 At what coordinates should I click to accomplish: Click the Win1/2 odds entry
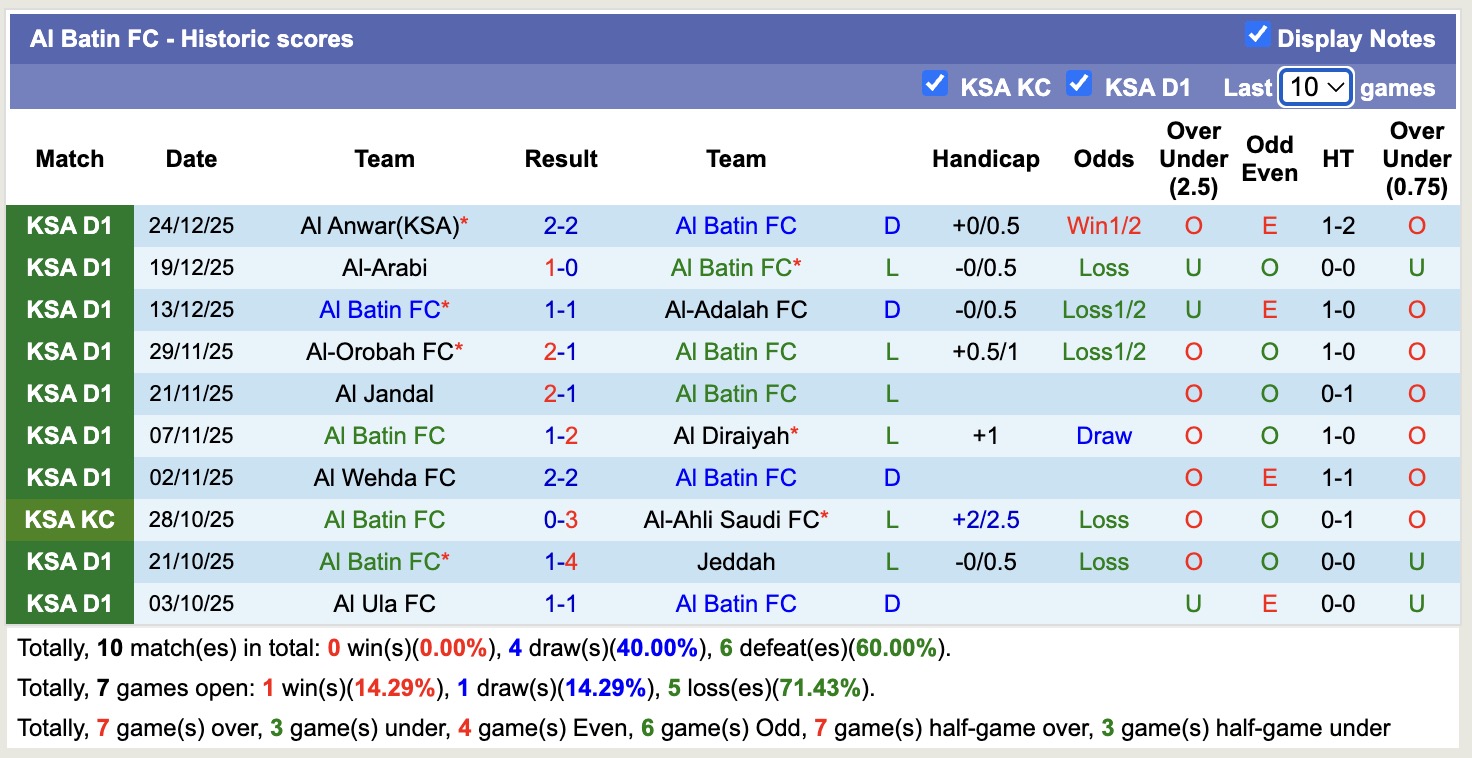[1103, 225]
